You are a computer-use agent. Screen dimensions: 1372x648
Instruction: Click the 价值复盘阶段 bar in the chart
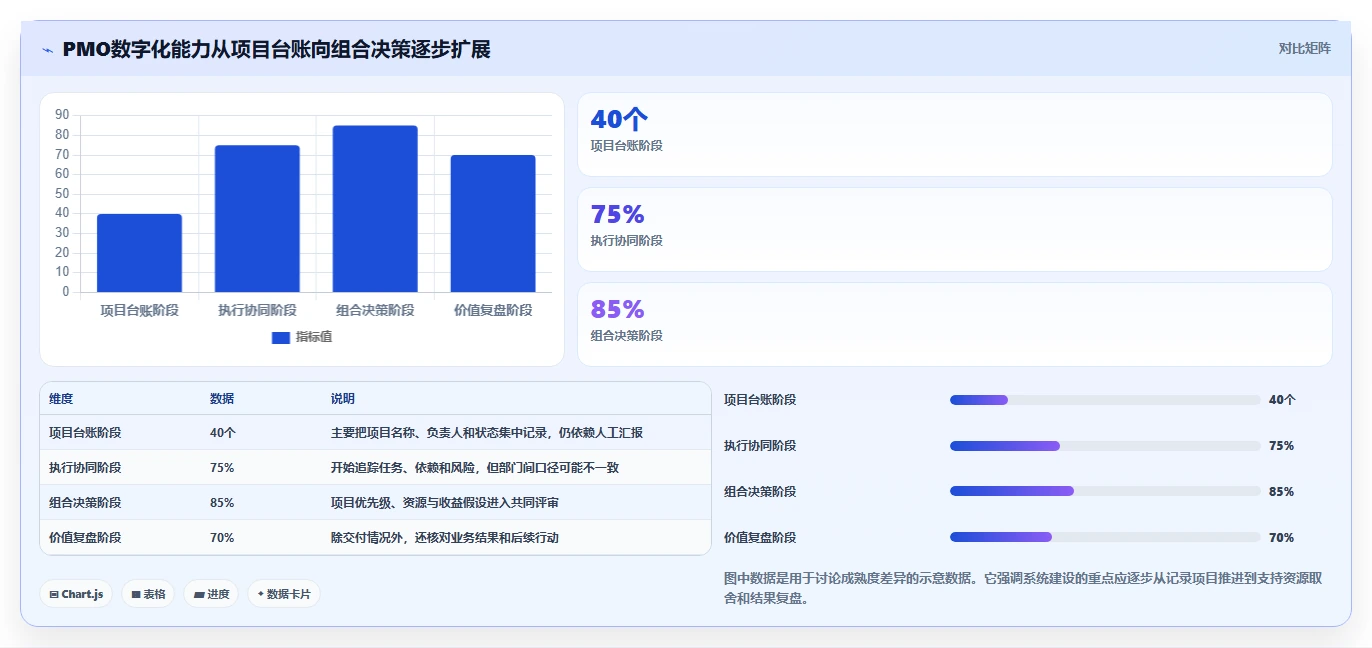click(x=493, y=224)
